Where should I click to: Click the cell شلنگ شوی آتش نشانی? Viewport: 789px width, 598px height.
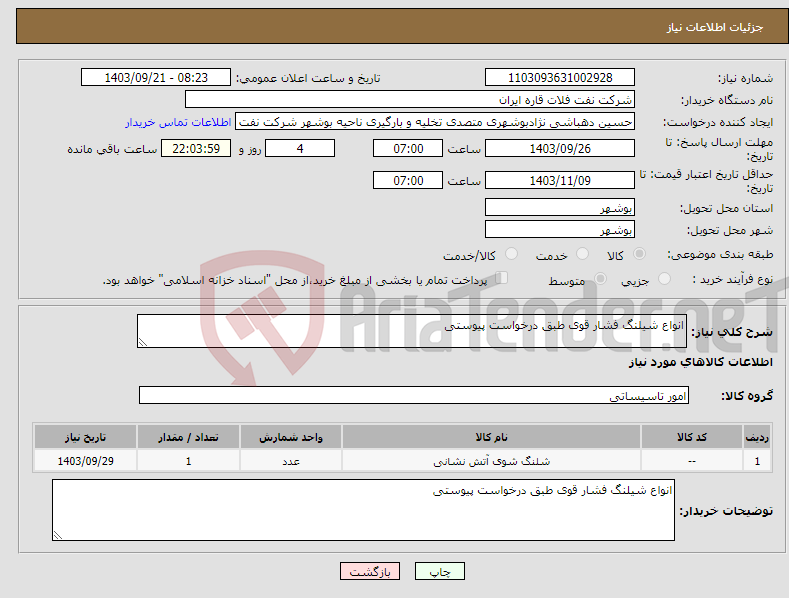(491, 461)
